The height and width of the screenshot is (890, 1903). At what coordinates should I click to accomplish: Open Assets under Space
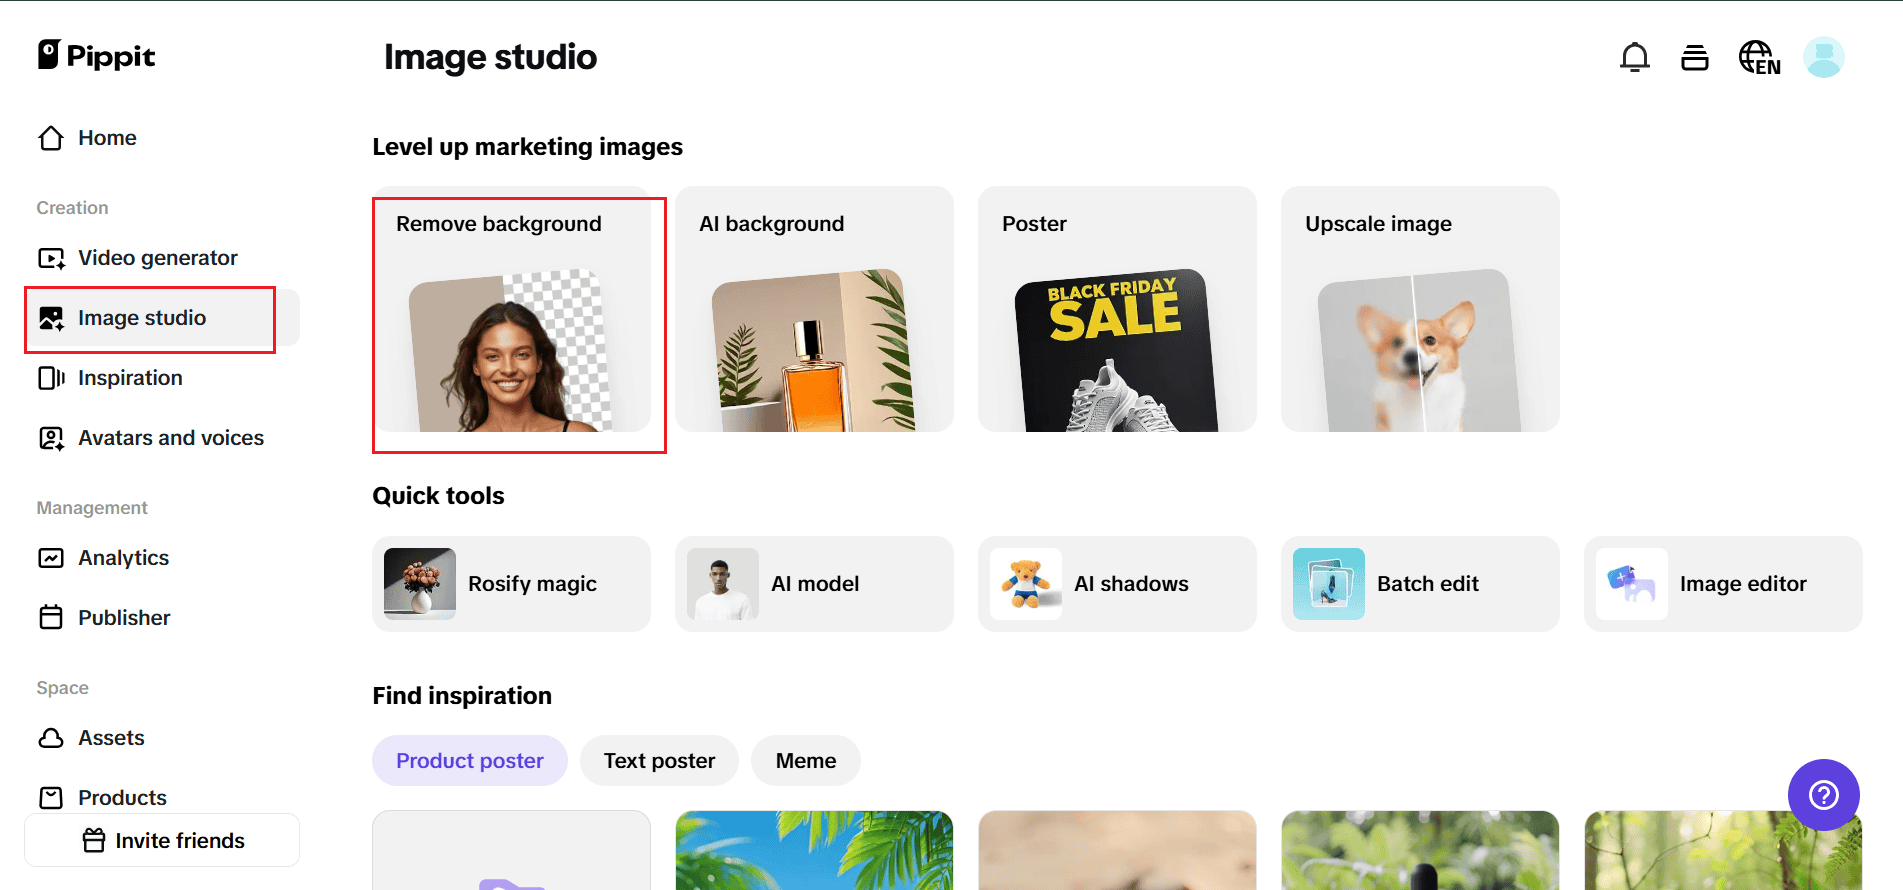[x=162, y=738]
